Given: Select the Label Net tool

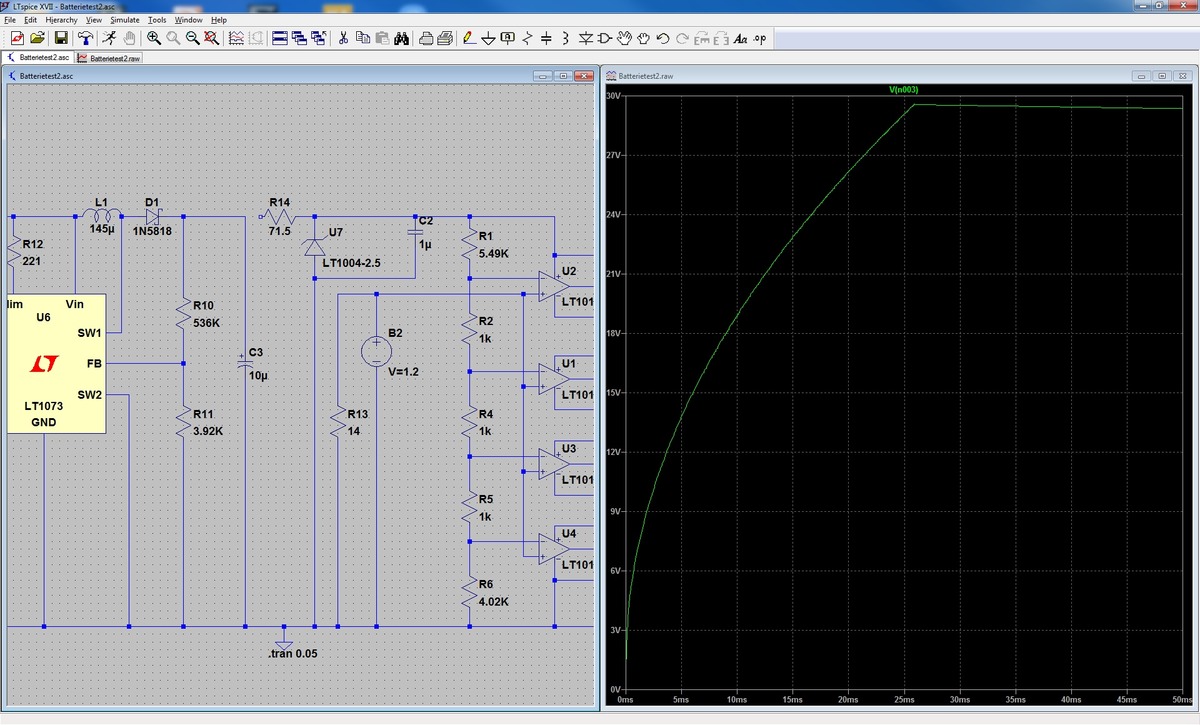Looking at the screenshot, I should pos(508,38).
